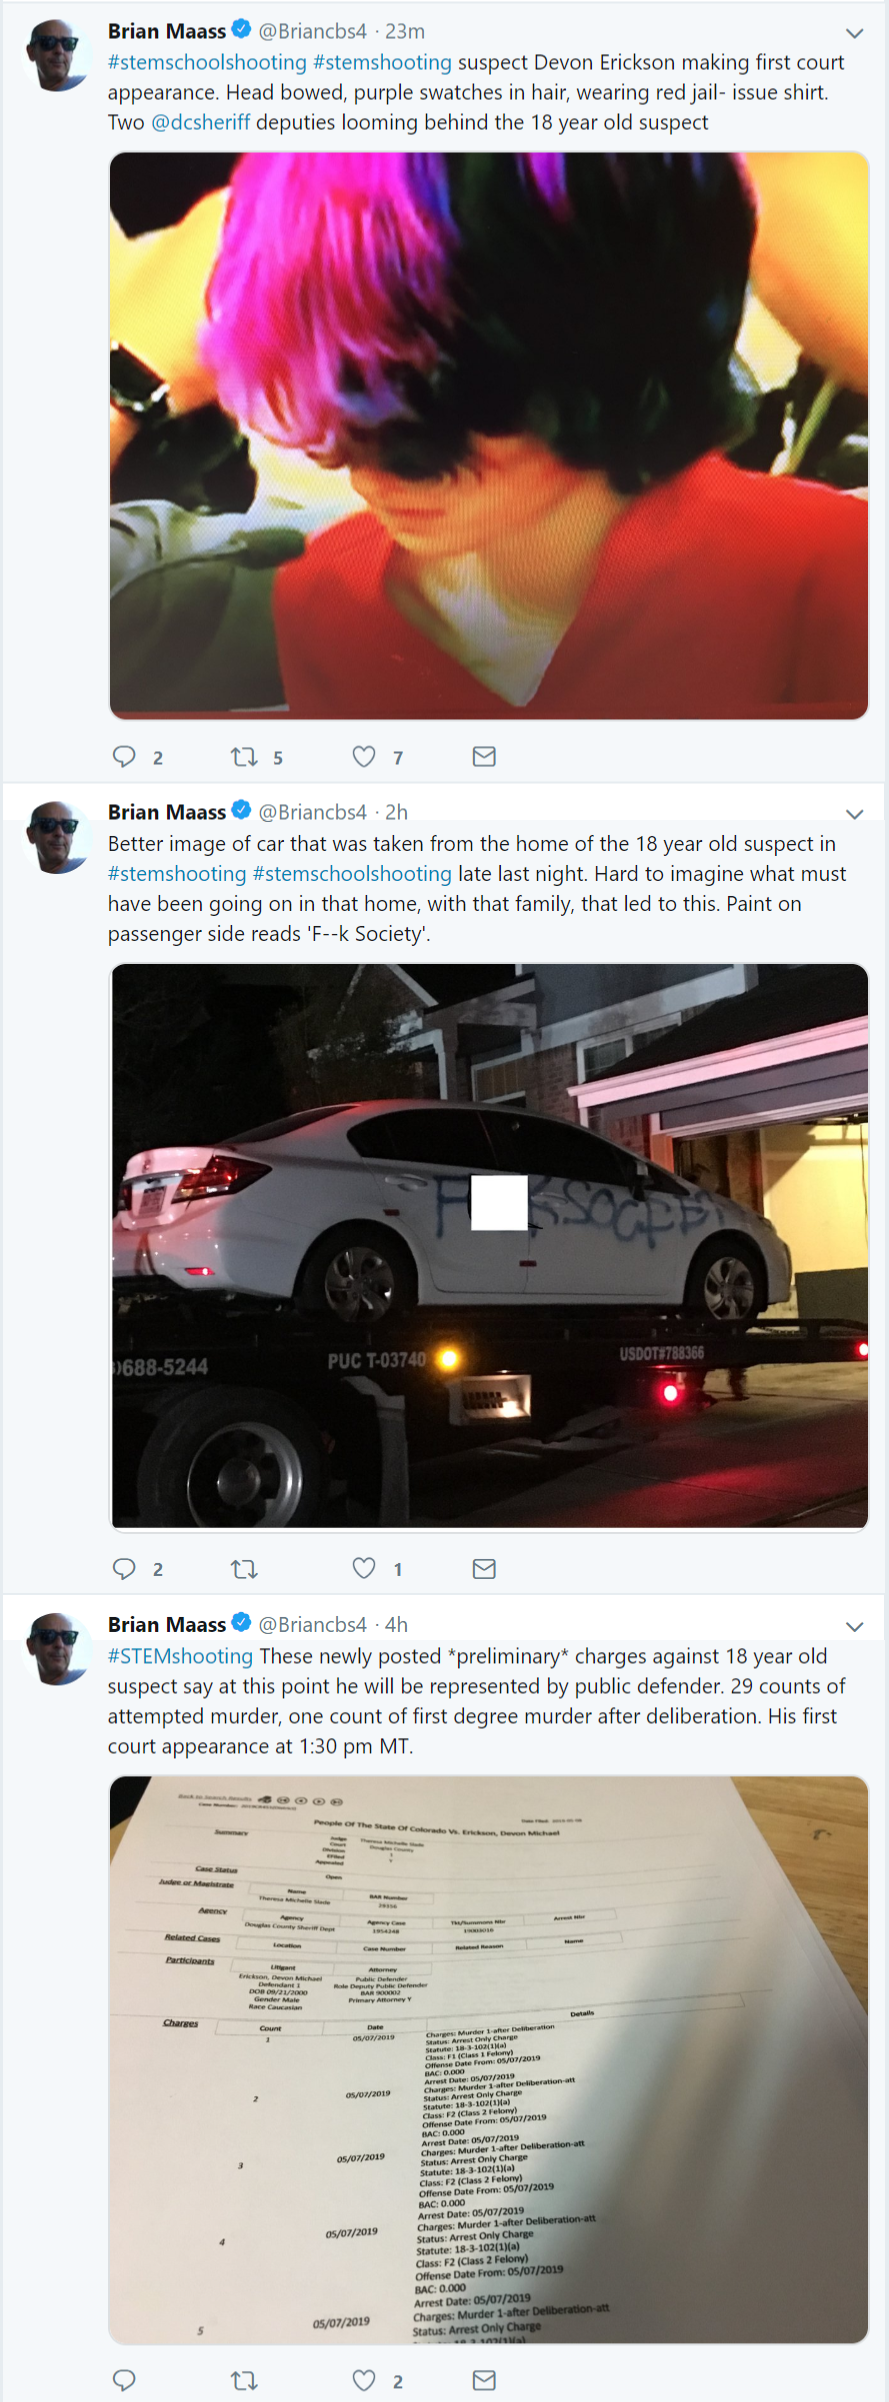Like the court appearance tweet
Screen dimensions: 889x2402
364,757
